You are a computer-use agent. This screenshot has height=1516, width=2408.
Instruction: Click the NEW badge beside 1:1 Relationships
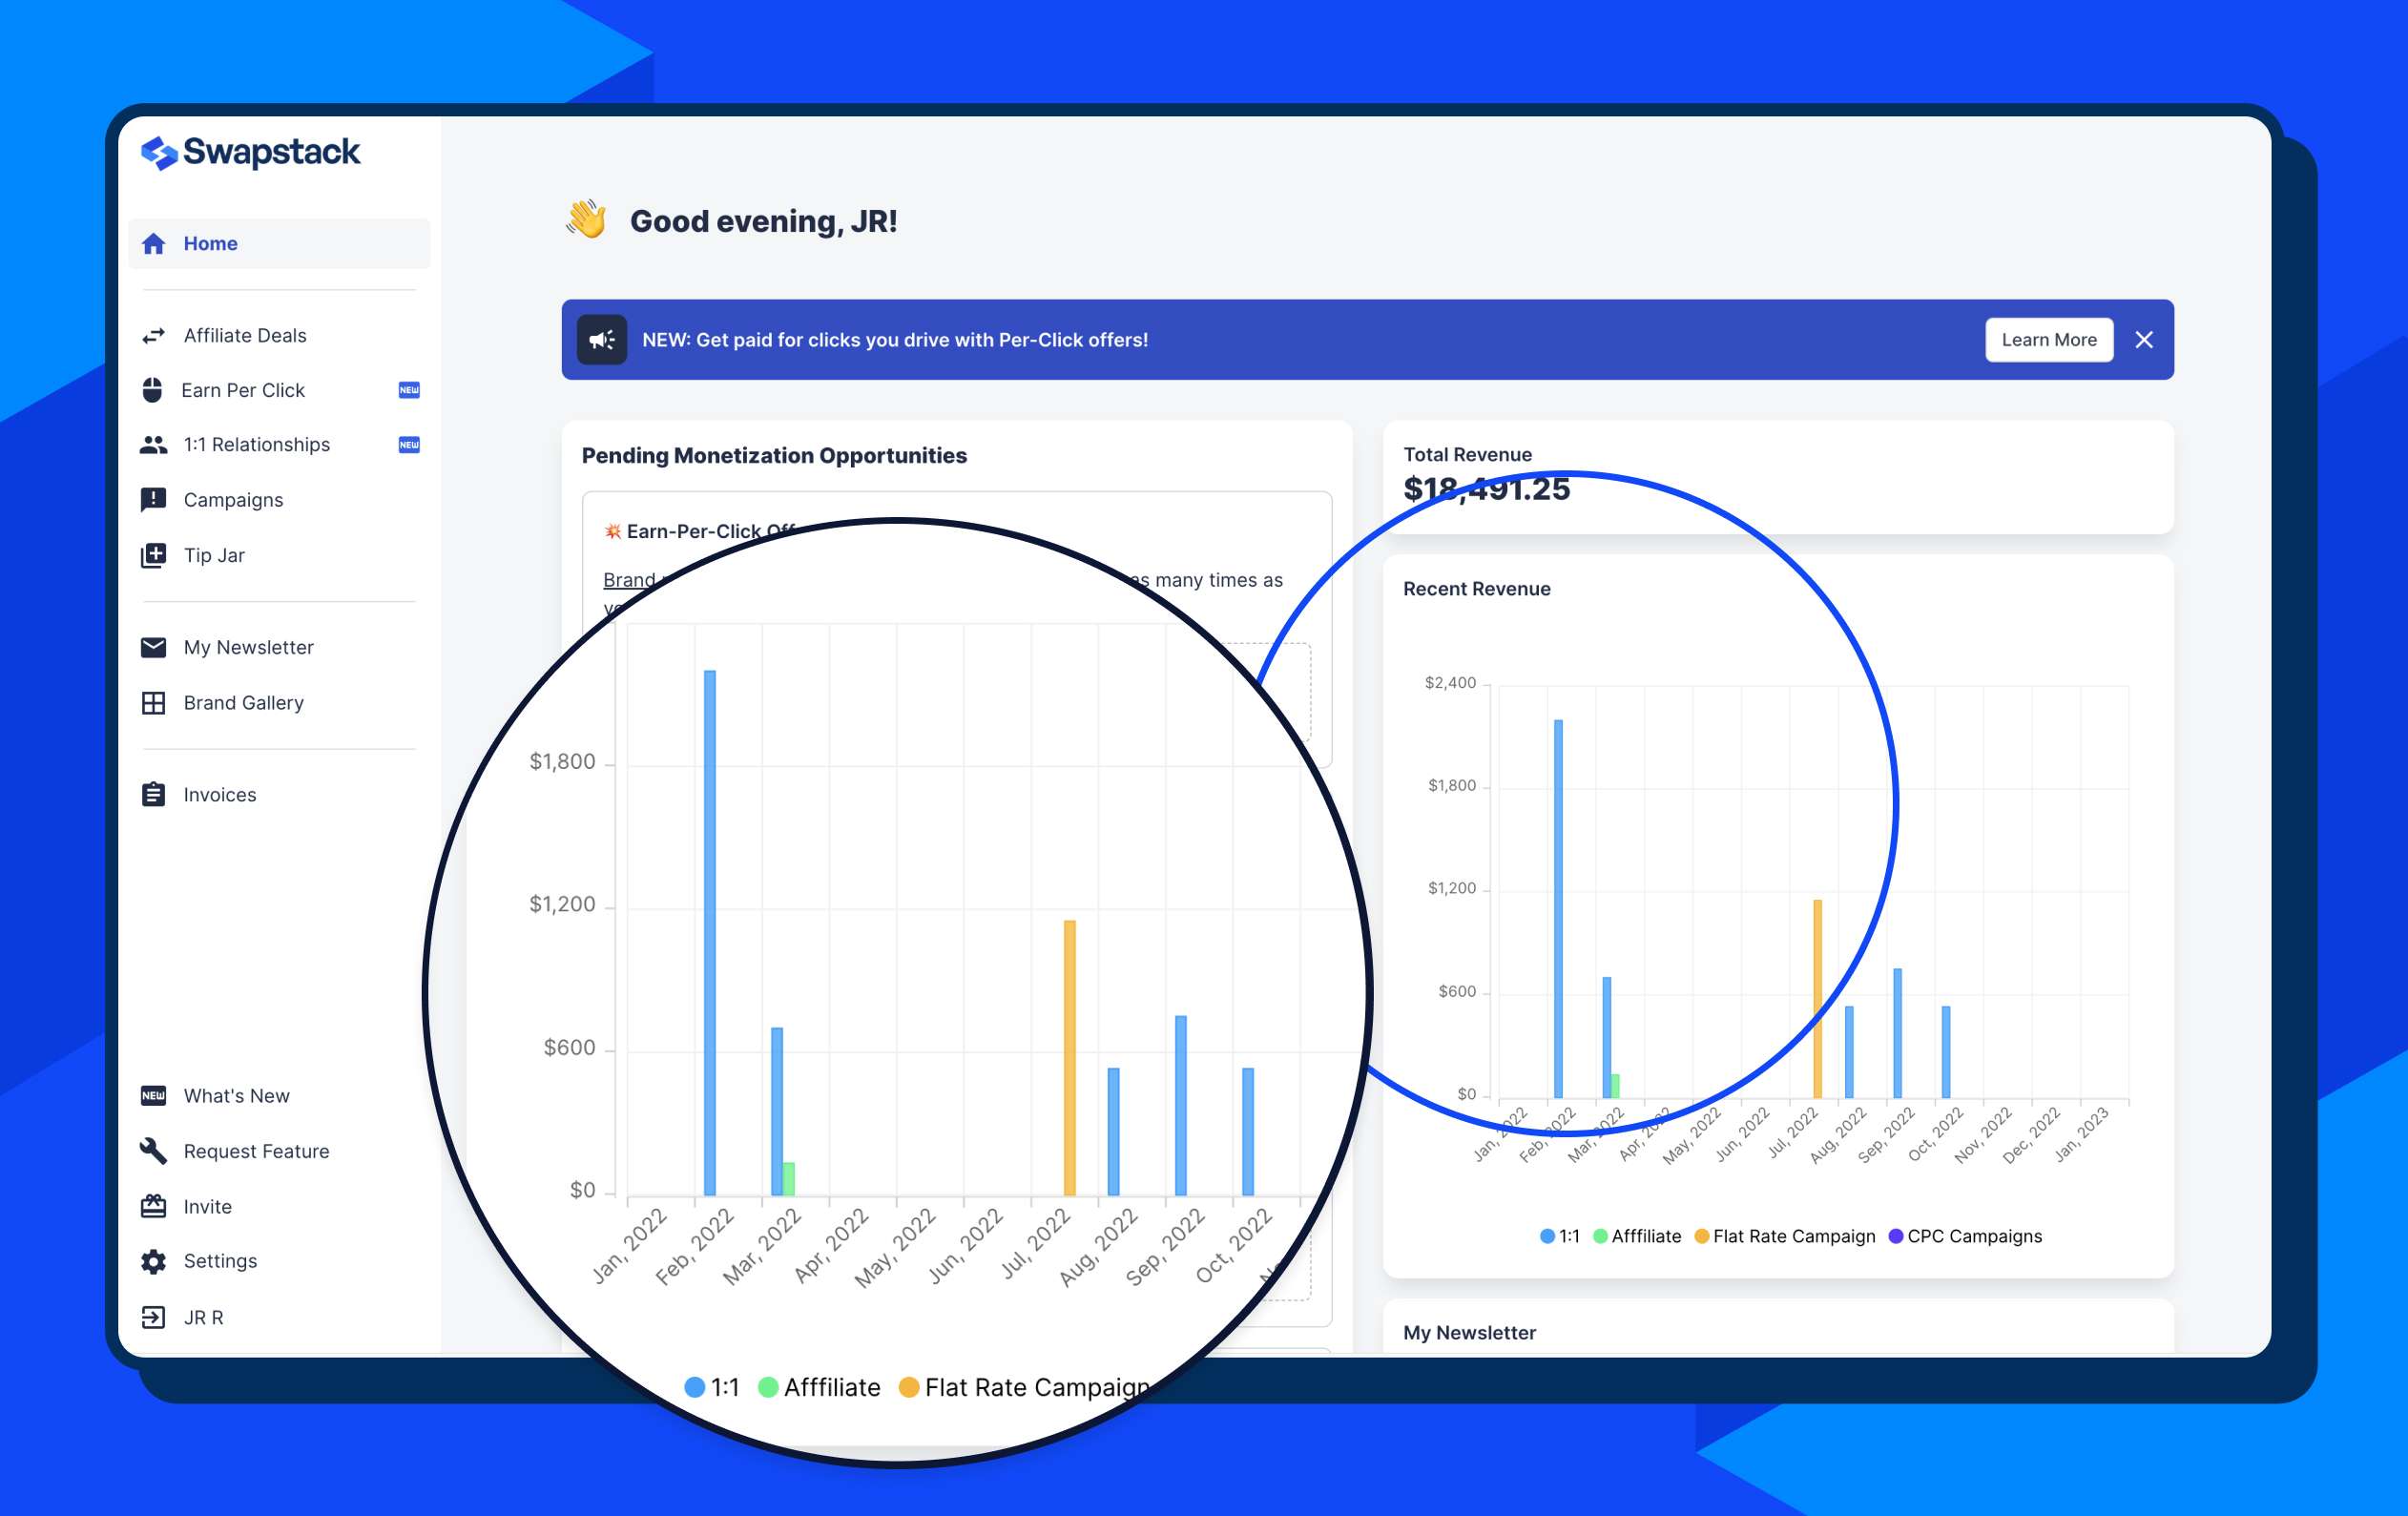409,445
